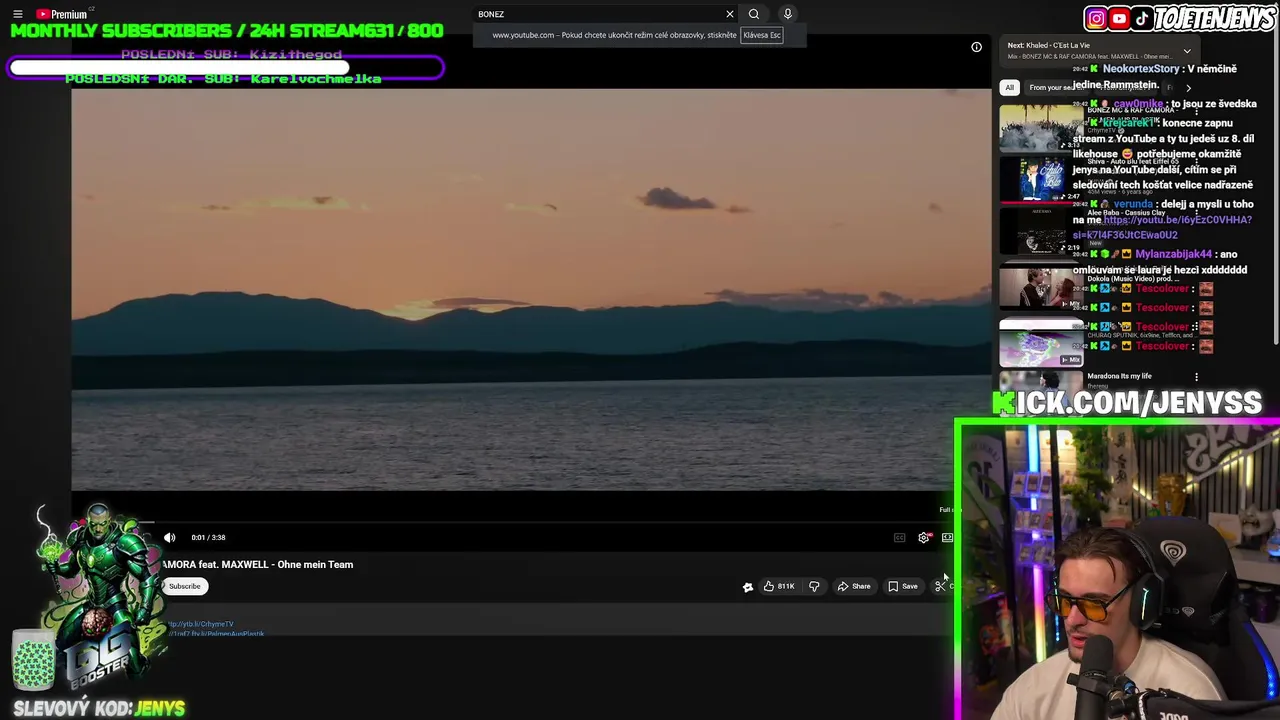Collapse the Next queue chevron

pyautogui.click(x=1187, y=51)
